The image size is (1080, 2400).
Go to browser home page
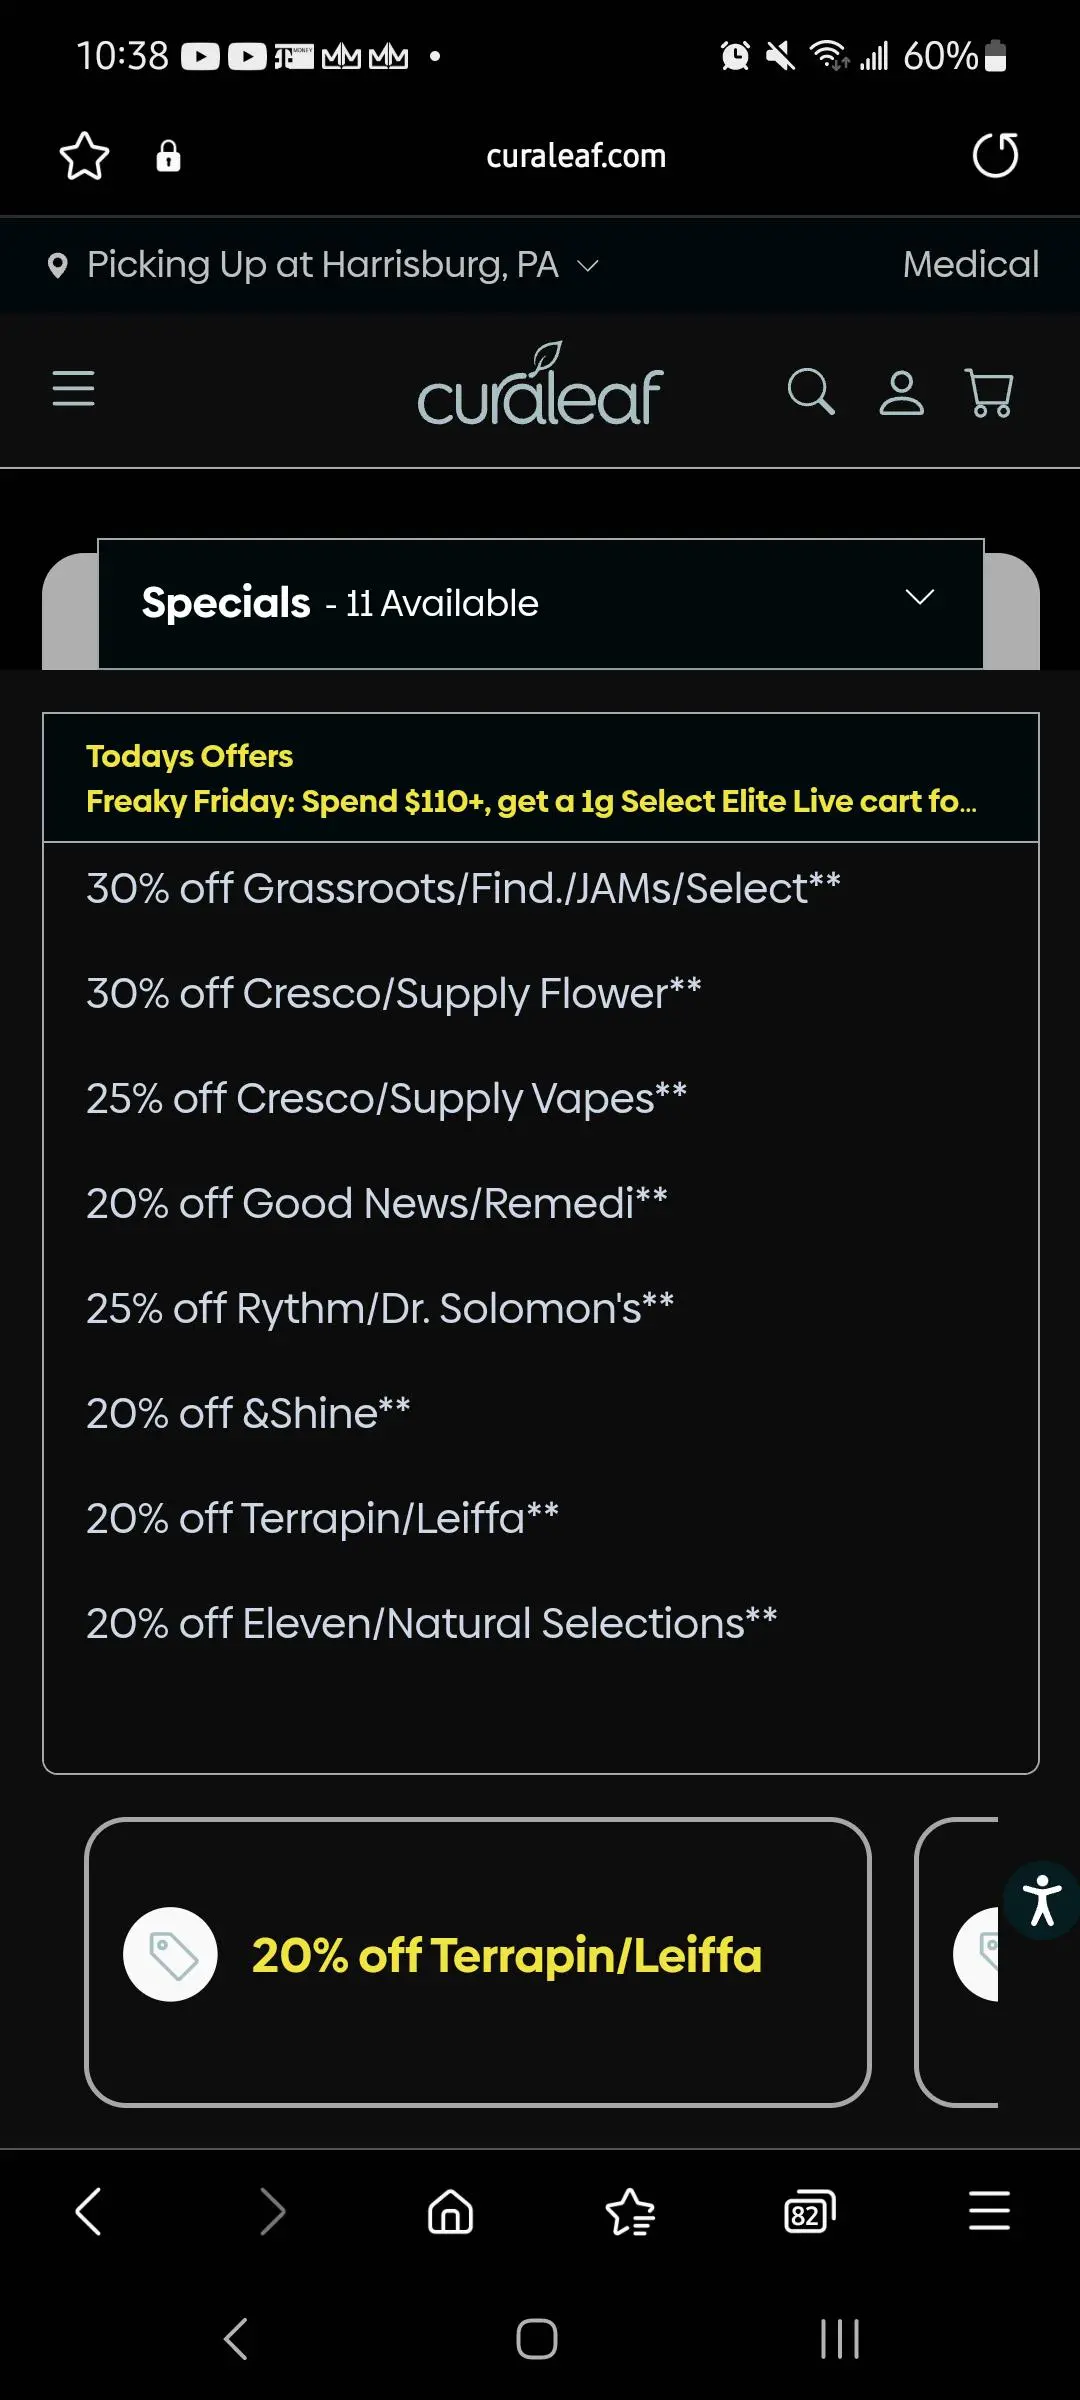click(450, 2211)
